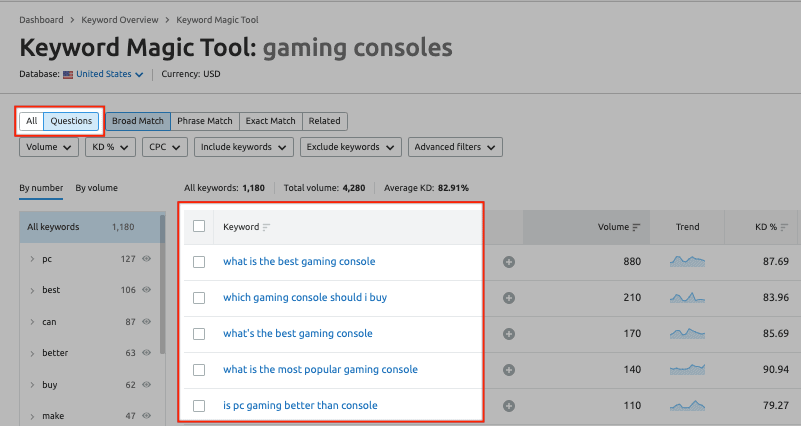
Task: Click the KD % column sort icon
Action: point(786,227)
